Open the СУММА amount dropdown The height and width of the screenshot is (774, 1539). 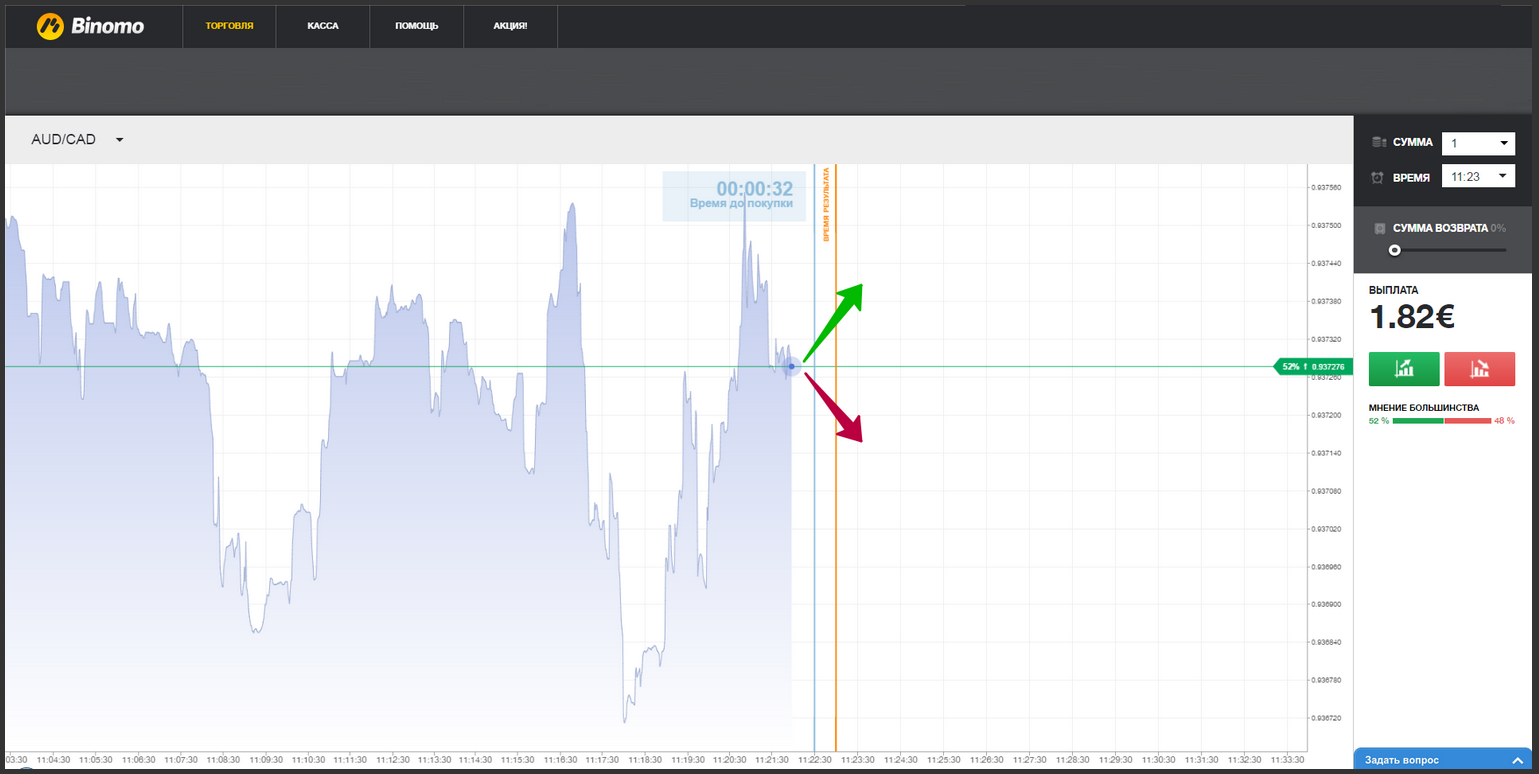1478,143
